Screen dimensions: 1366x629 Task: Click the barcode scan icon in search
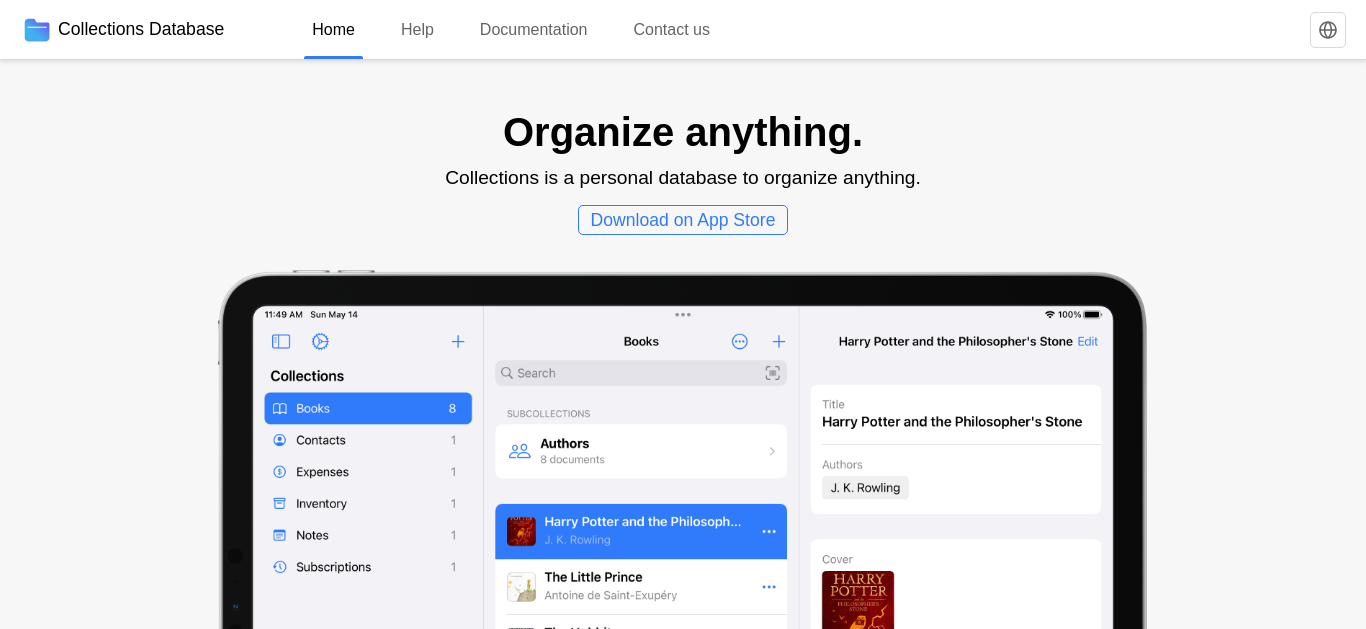tap(773, 373)
